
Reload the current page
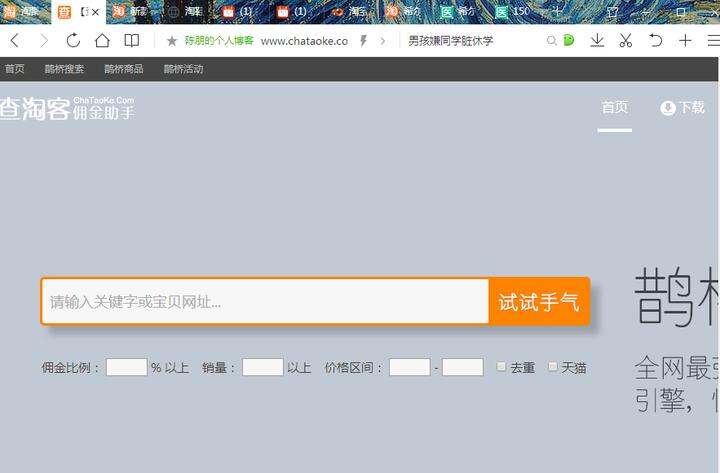pyautogui.click(x=73, y=41)
